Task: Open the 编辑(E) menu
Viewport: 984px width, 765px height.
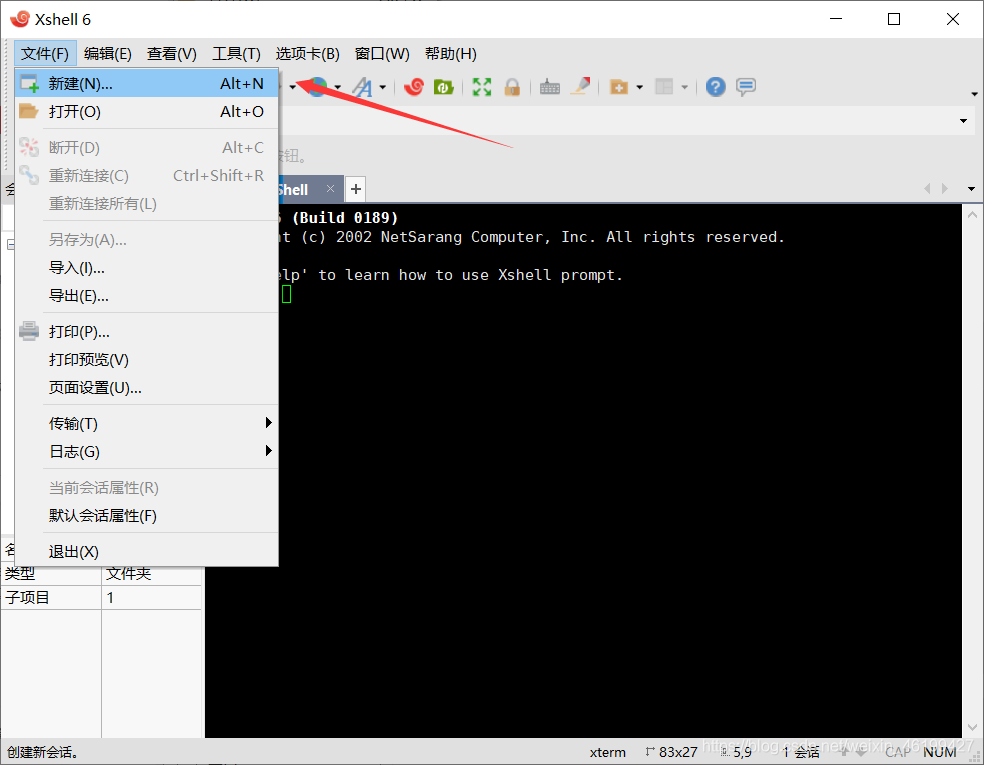Action: click(x=108, y=54)
